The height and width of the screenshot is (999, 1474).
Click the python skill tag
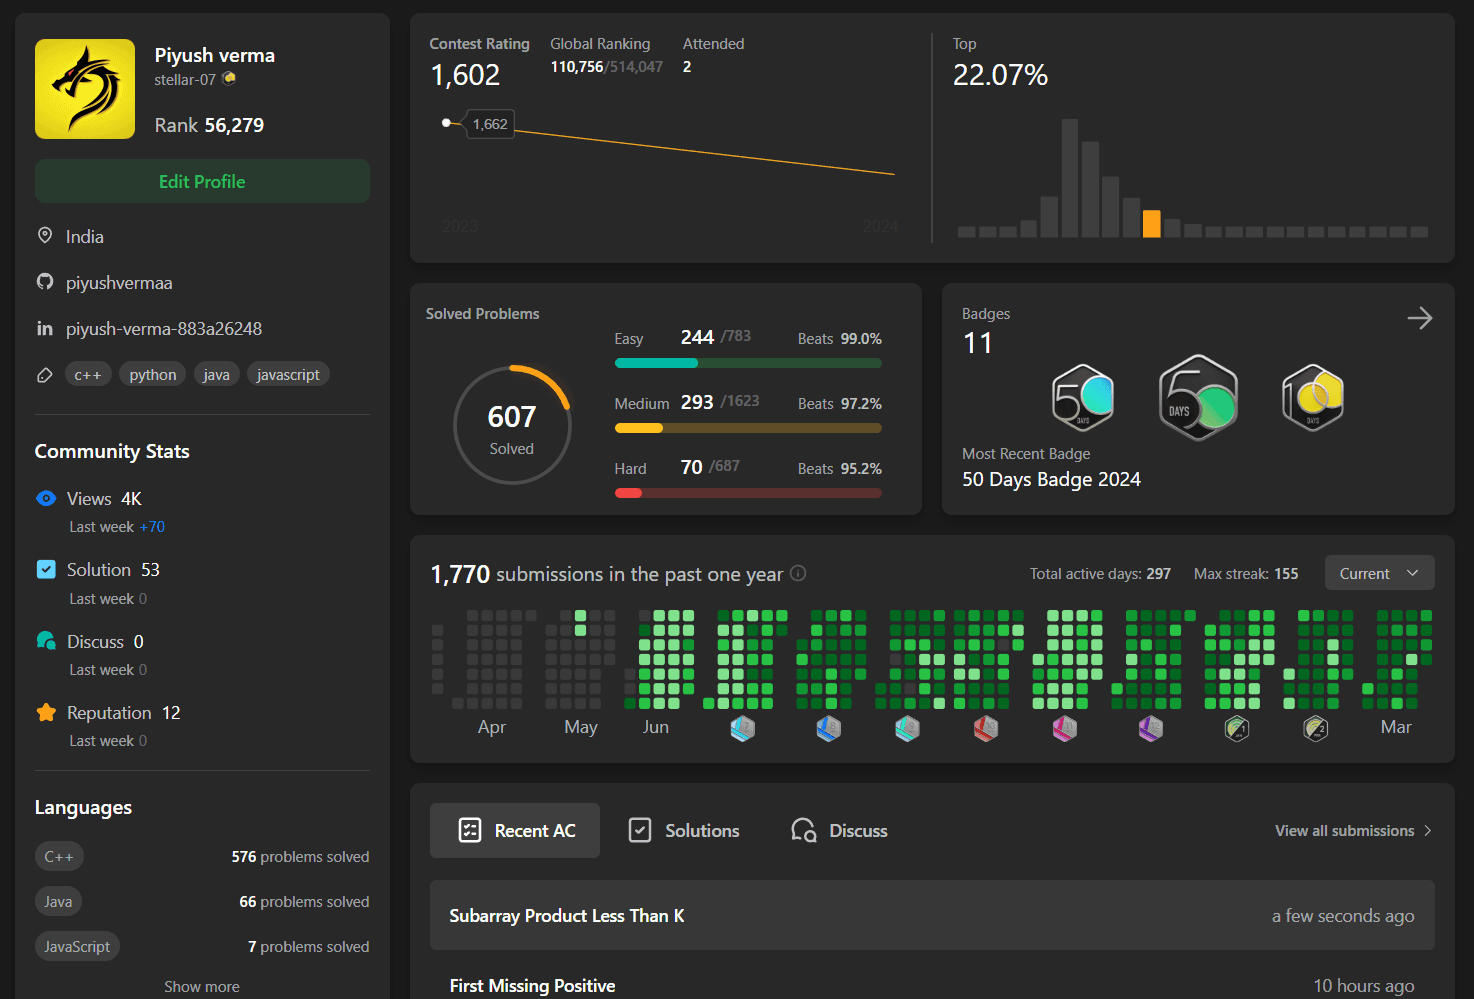152,374
